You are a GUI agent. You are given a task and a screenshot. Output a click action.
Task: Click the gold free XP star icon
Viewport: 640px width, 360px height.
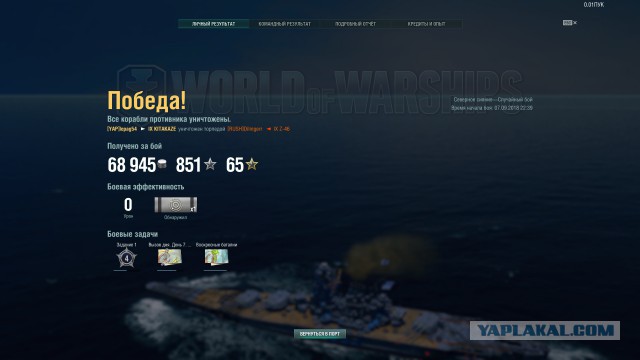pyautogui.click(x=252, y=164)
